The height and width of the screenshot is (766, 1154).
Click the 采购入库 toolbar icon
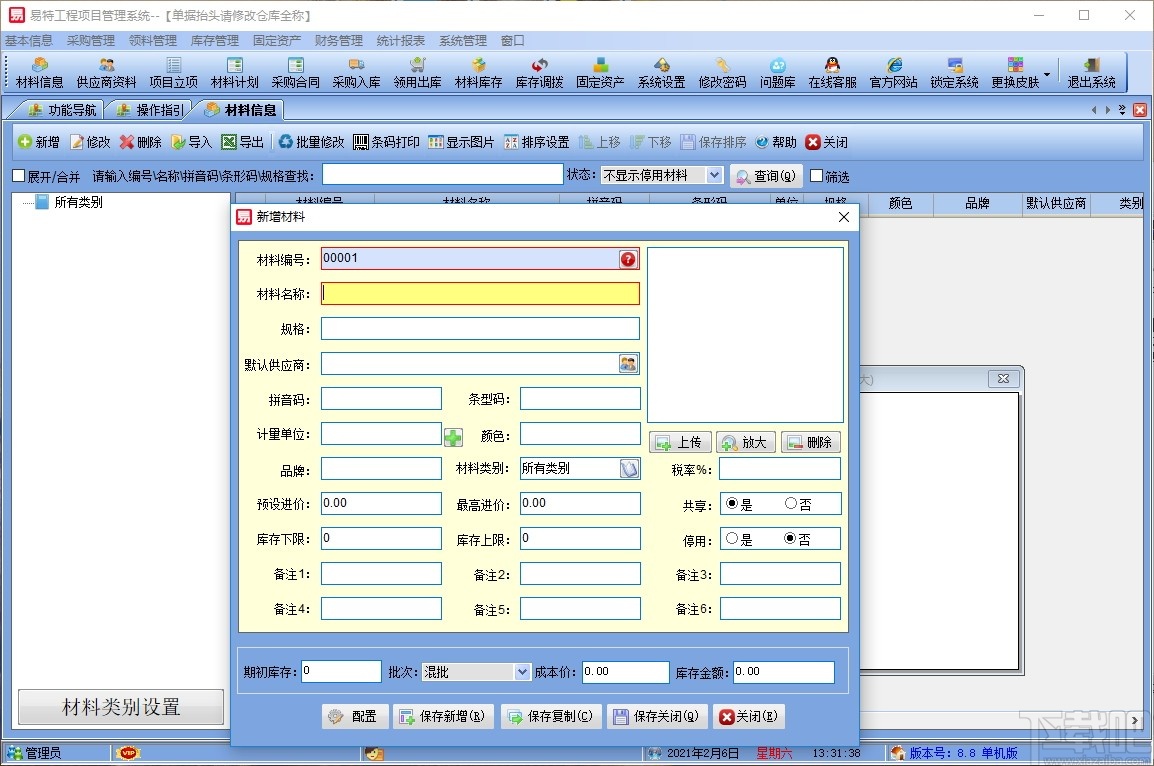coord(357,73)
